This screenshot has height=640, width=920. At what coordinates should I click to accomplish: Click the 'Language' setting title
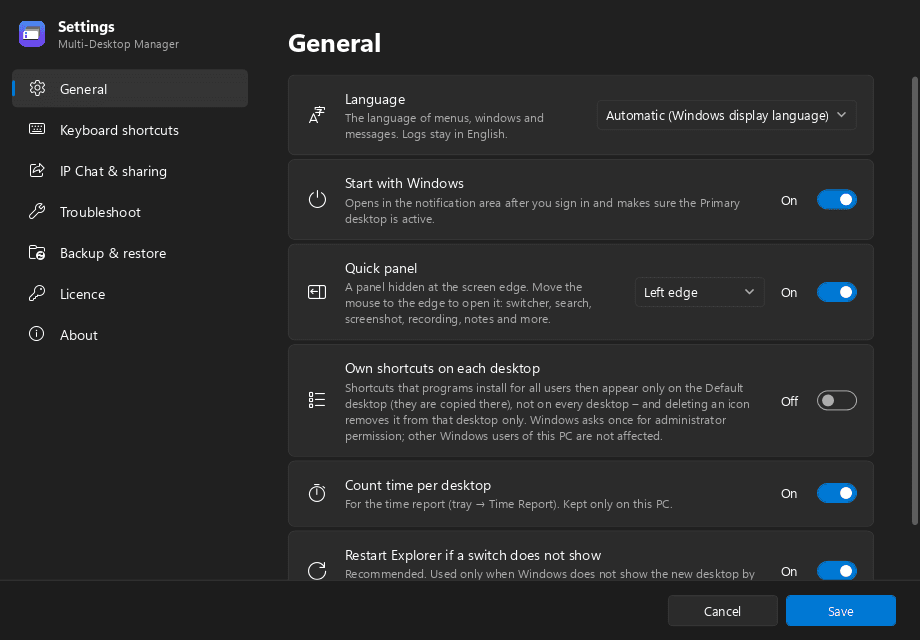pos(375,100)
